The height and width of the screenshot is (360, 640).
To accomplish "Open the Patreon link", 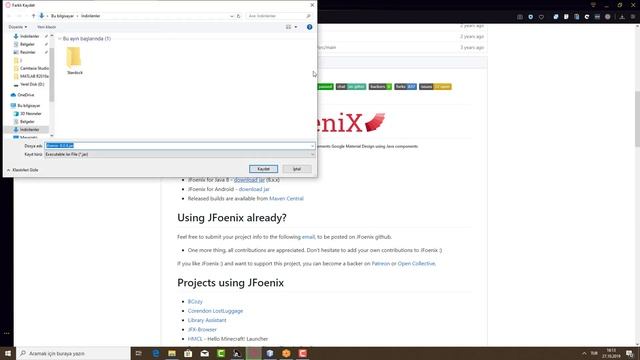I will point(380,264).
